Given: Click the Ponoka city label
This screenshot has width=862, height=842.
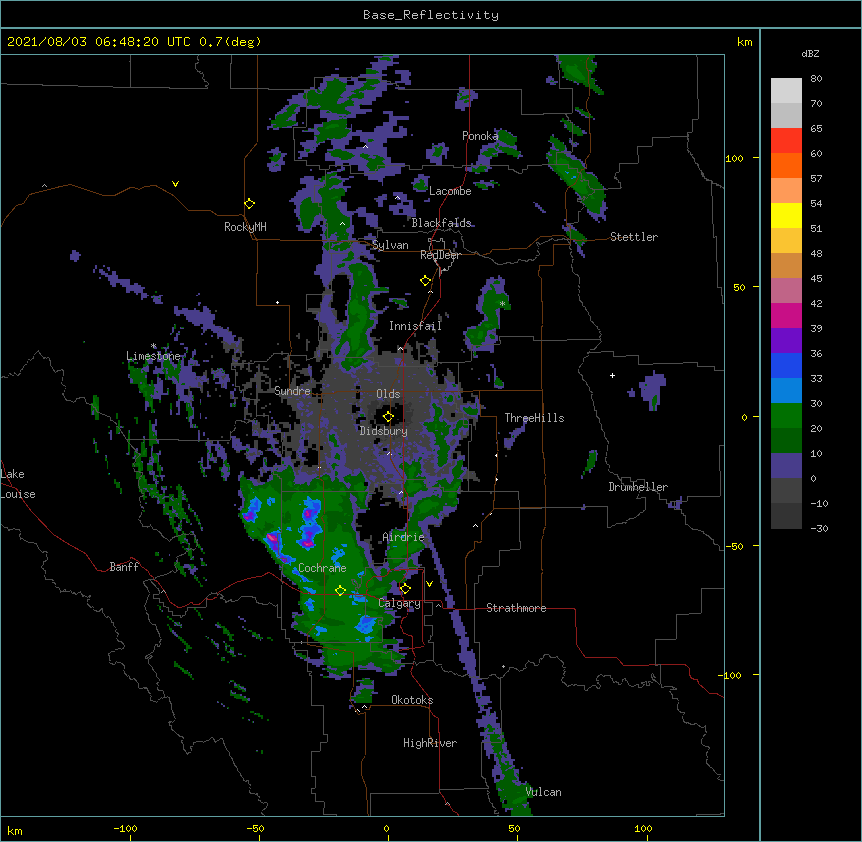Looking at the screenshot, I should coord(480,136).
